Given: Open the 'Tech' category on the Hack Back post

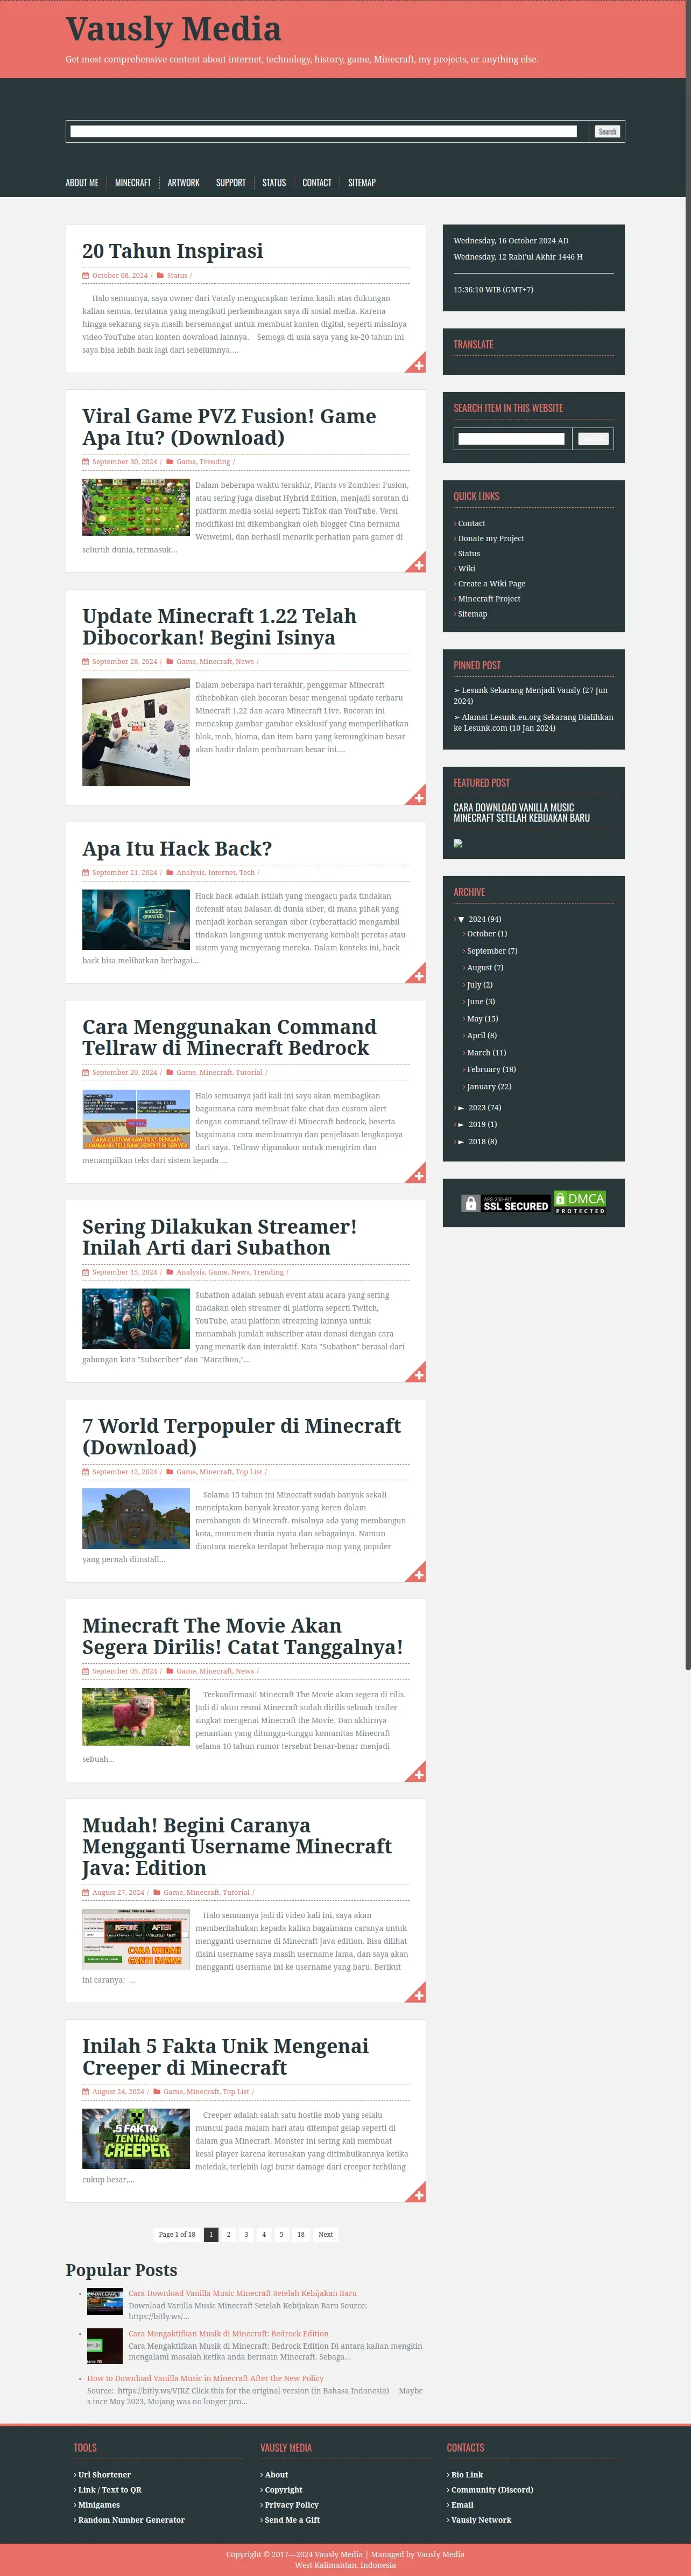Looking at the screenshot, I should tap(247, 873).
